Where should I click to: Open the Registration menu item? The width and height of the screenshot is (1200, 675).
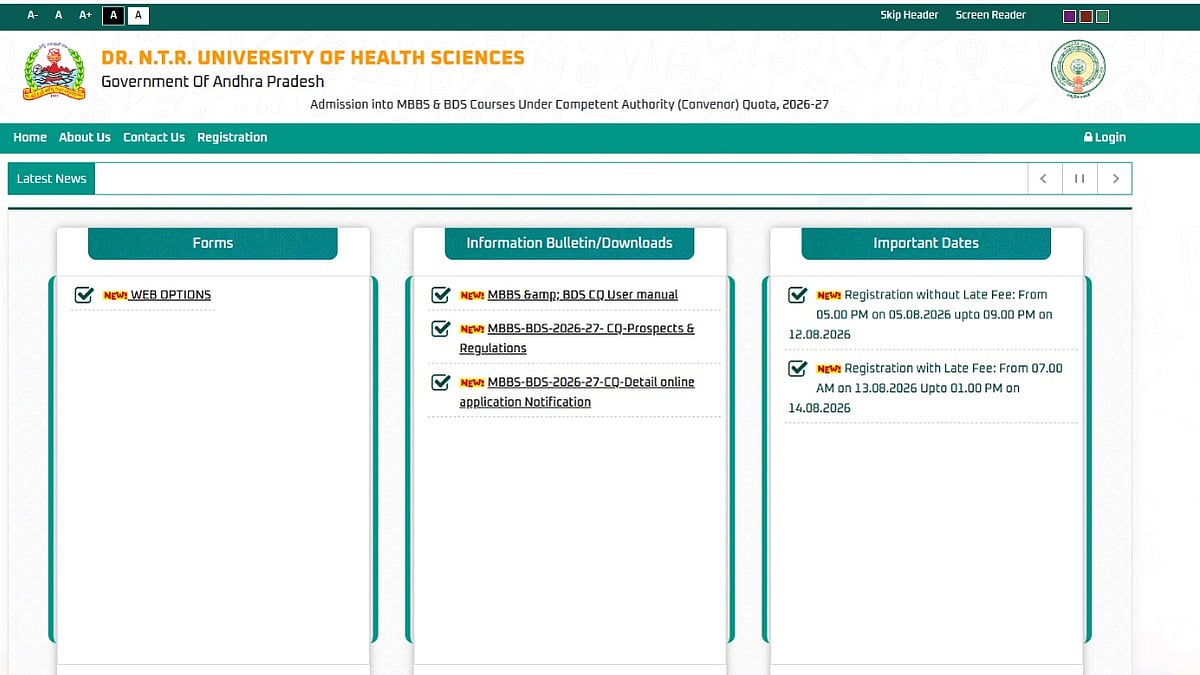(x=232, y=137)
